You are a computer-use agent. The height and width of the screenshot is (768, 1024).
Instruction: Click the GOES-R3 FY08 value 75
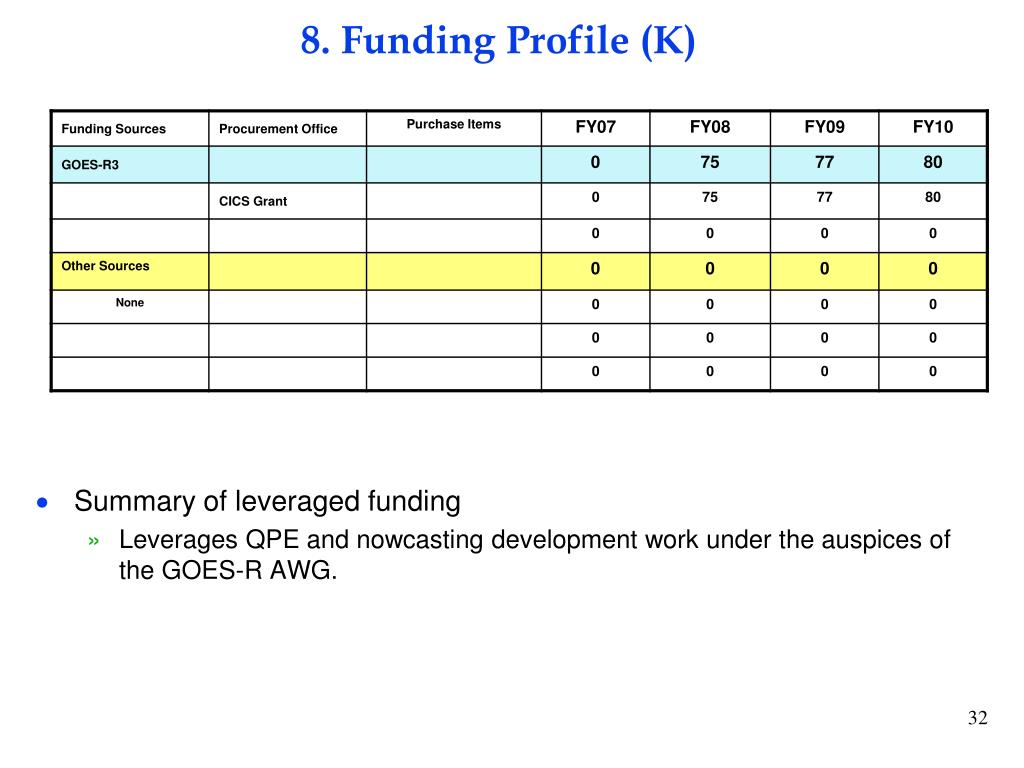coord(710,162)
